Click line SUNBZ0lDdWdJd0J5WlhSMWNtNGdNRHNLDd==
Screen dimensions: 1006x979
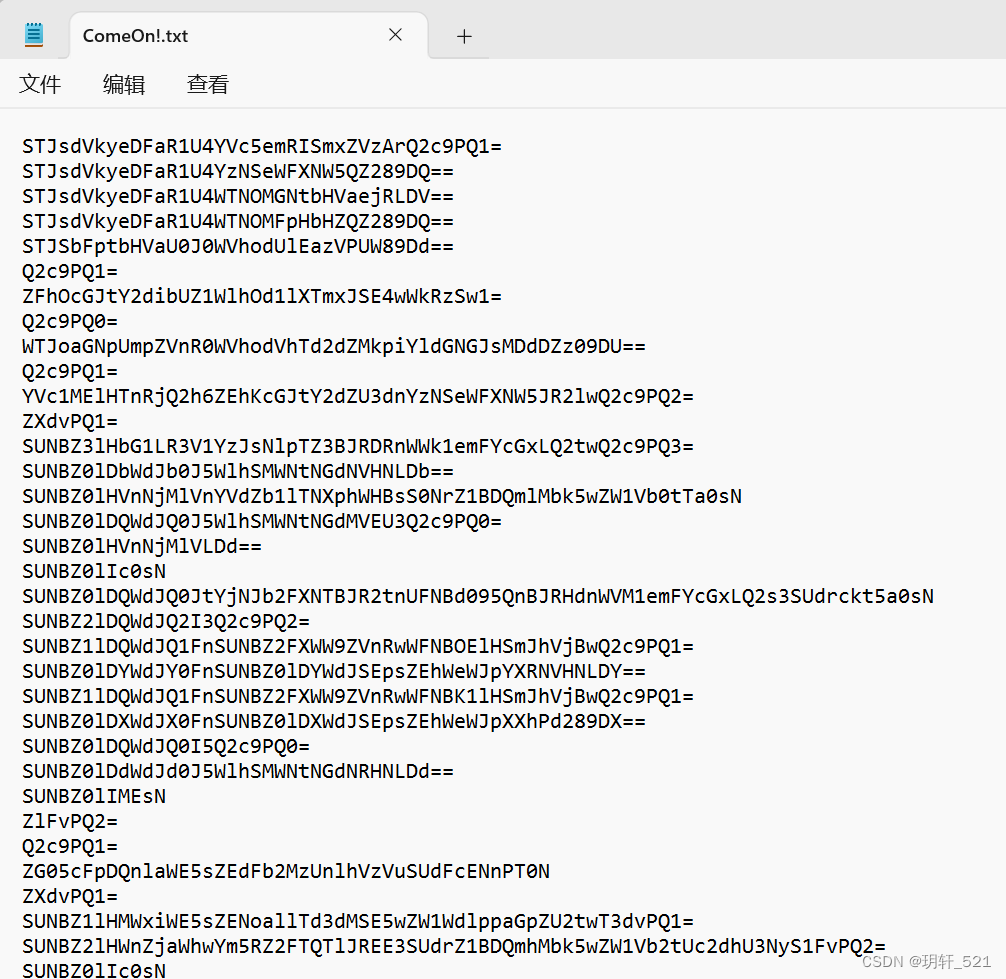coord(238,772)
